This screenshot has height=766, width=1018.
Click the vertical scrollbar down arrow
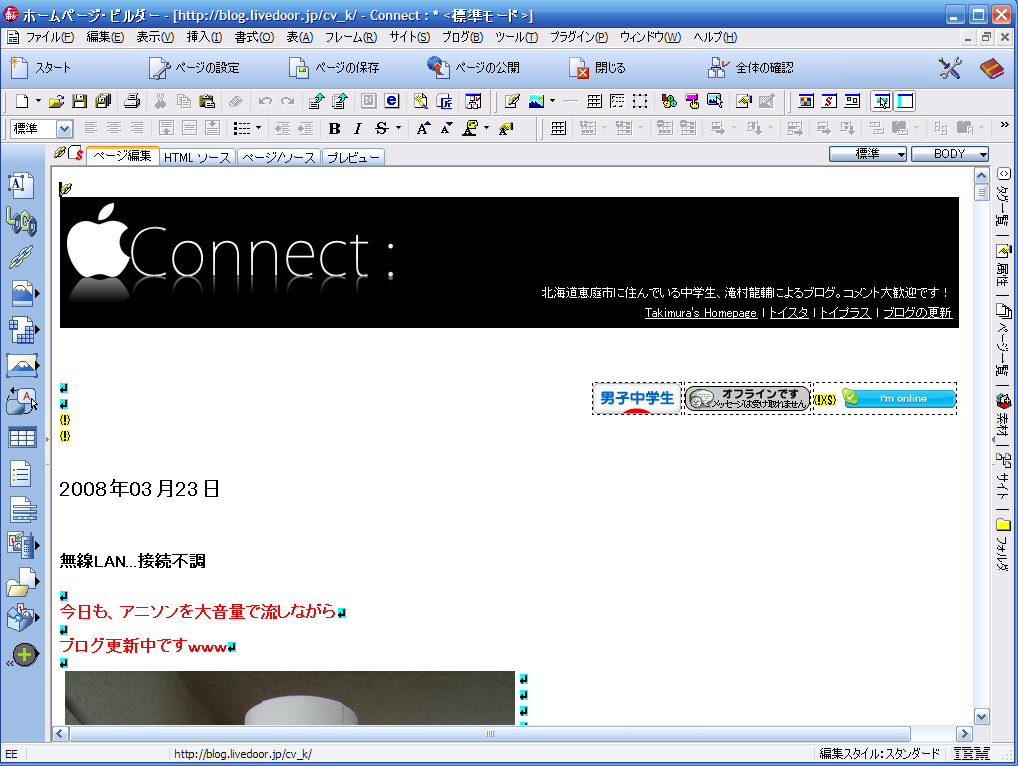[982, 717]
